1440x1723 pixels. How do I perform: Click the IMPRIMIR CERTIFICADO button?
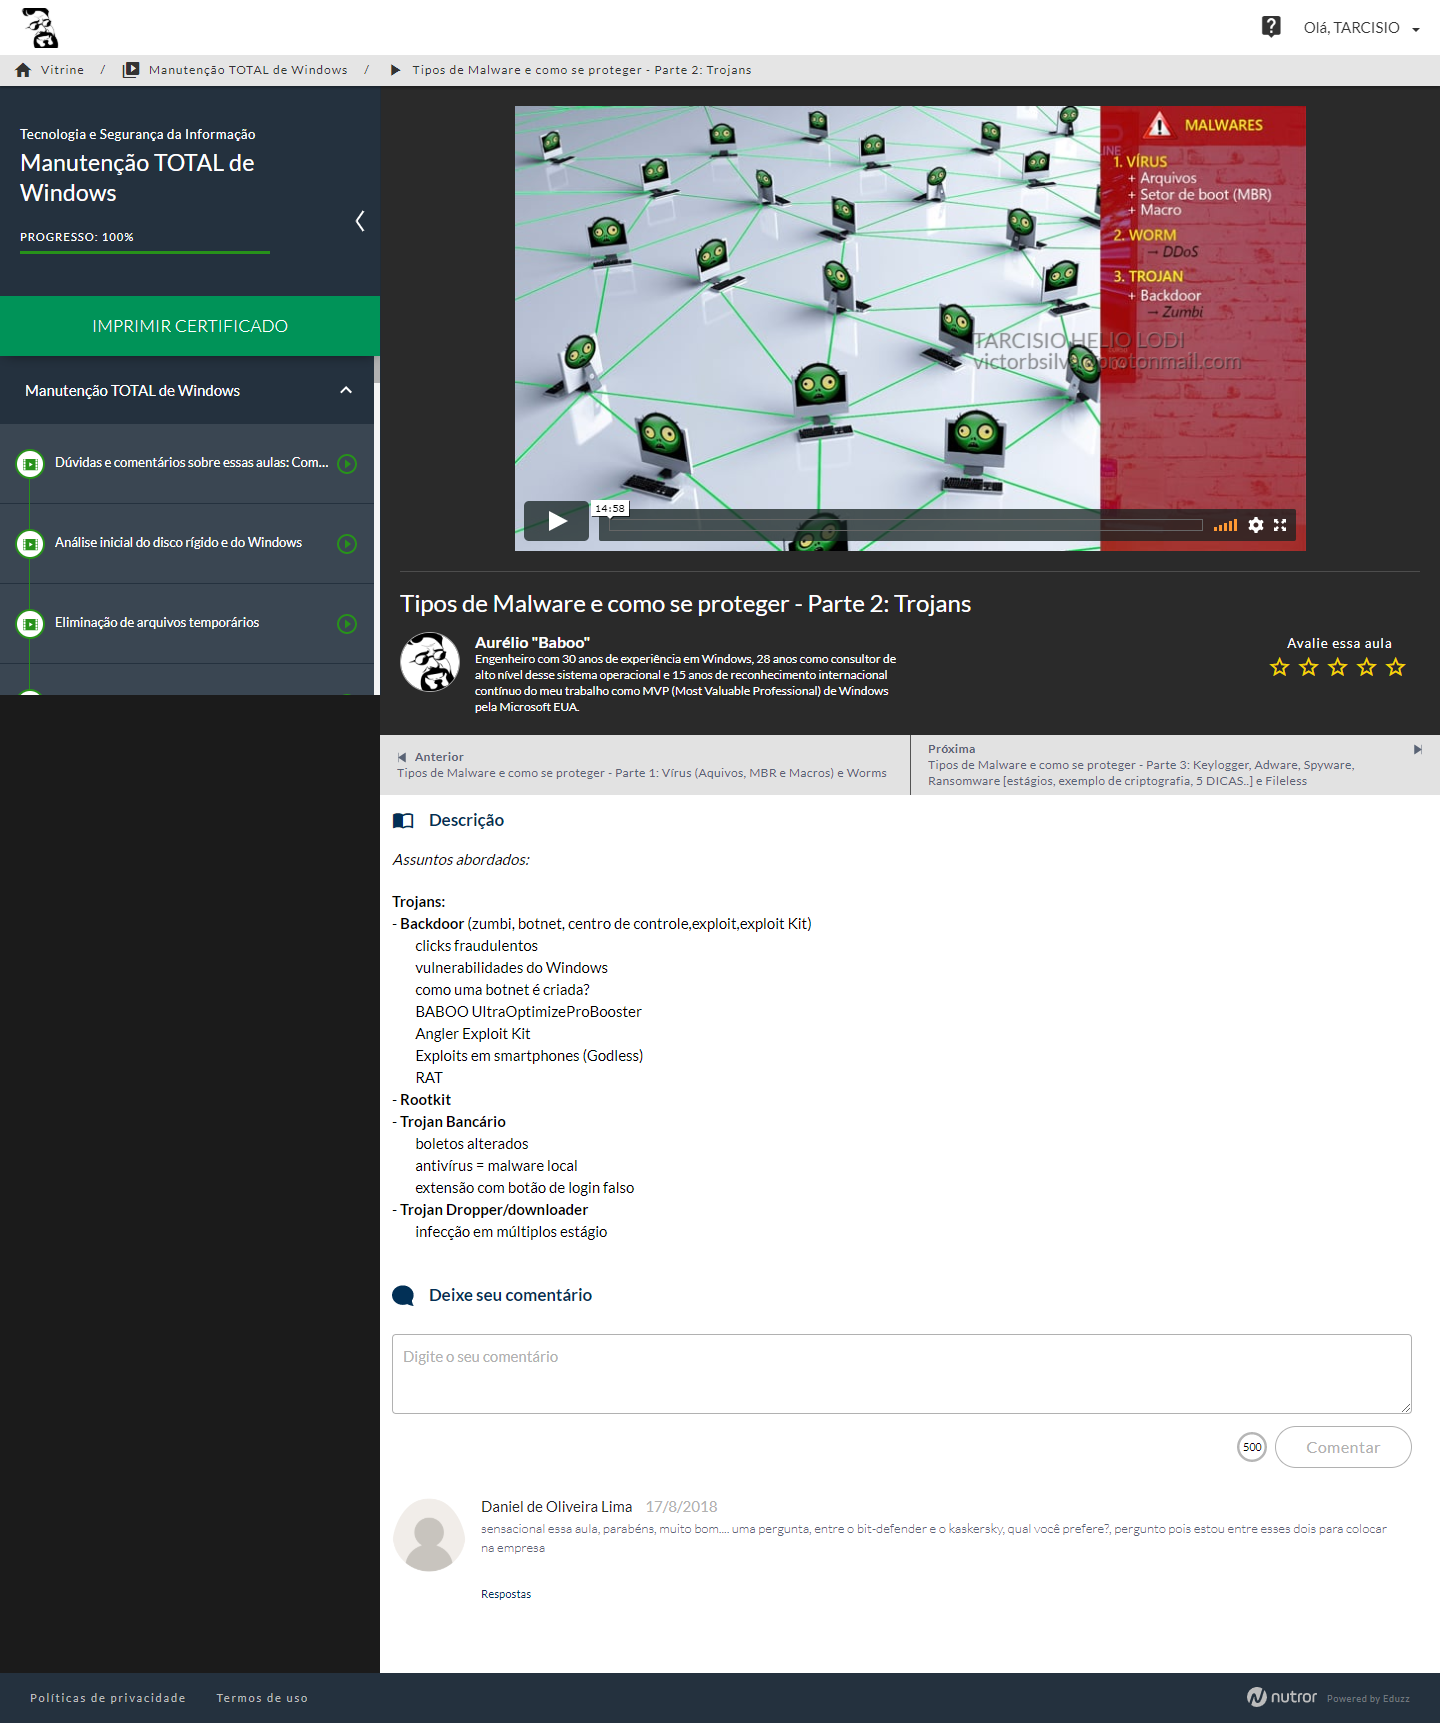pos(190,326)
